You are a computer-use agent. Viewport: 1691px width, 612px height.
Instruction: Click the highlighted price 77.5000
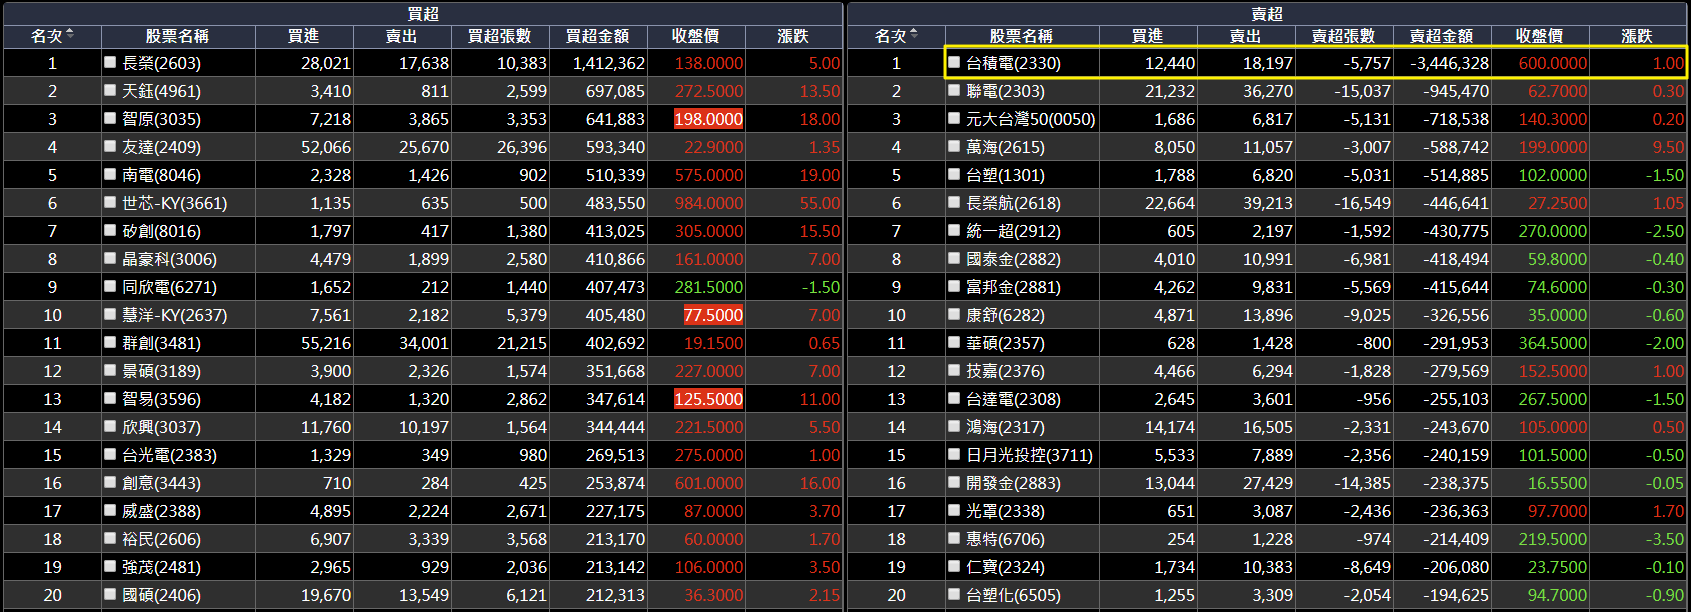tap(714, 315)
